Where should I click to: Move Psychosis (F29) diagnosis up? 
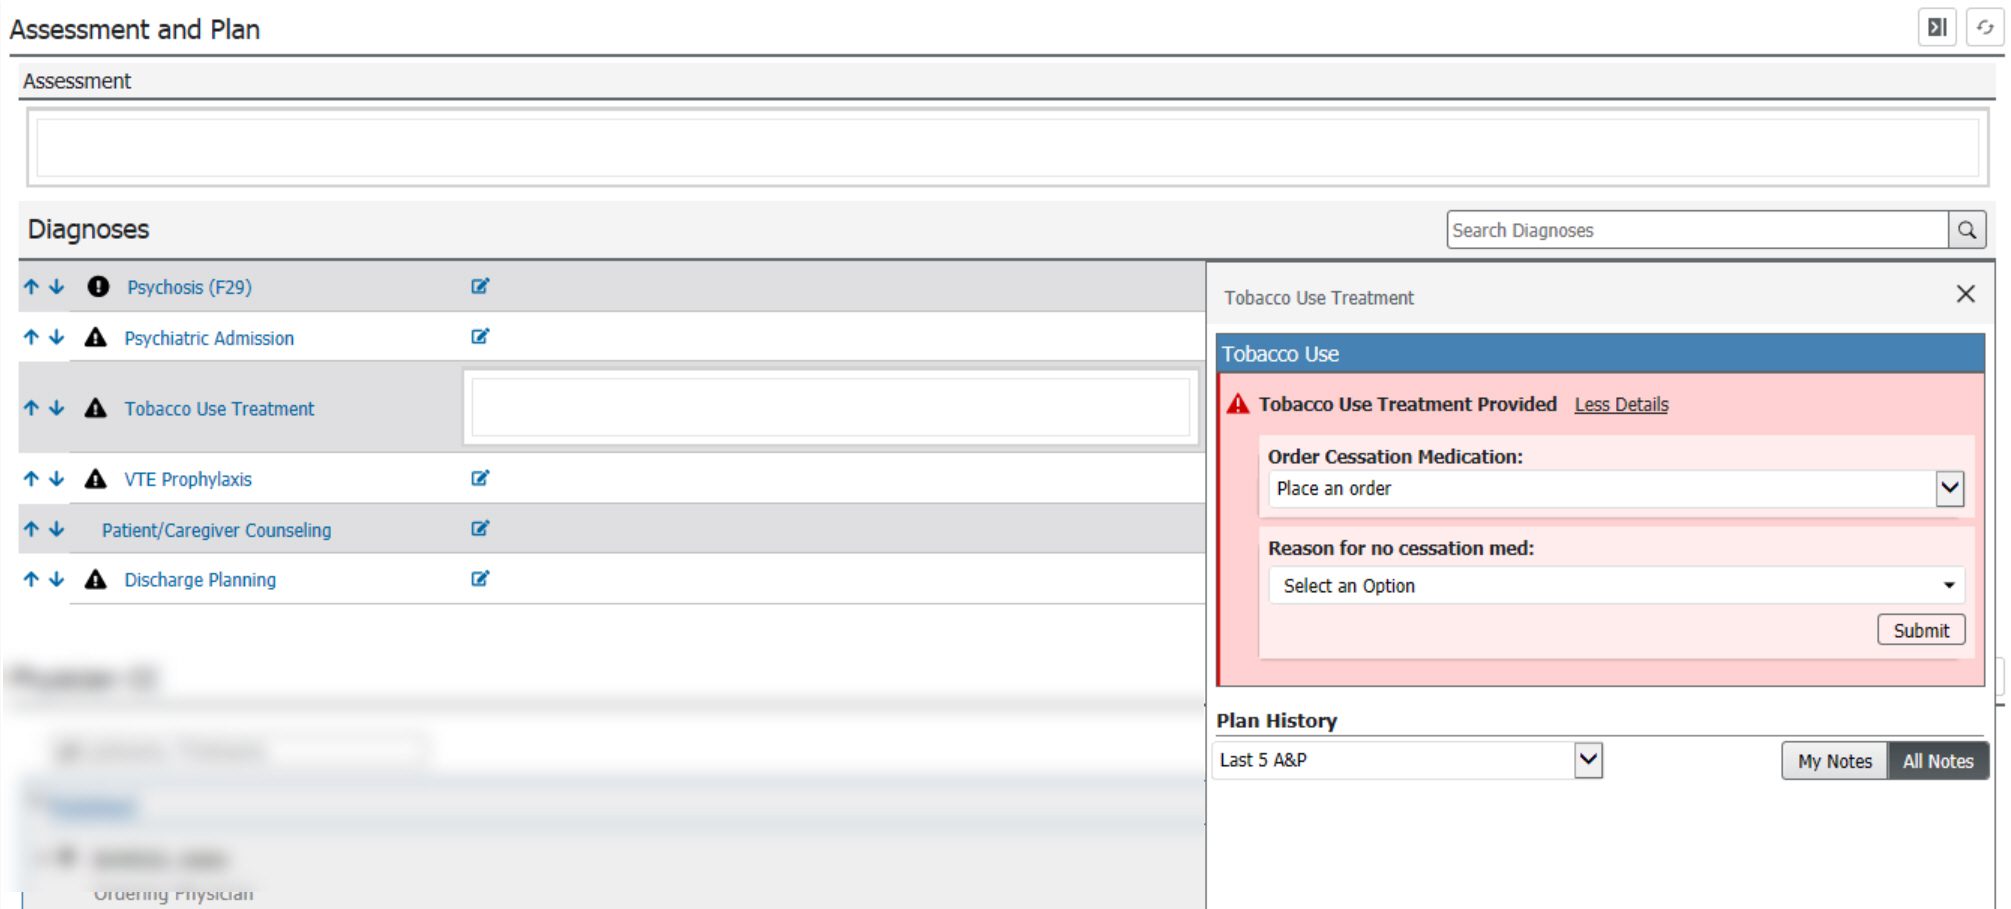pos(31,287)
